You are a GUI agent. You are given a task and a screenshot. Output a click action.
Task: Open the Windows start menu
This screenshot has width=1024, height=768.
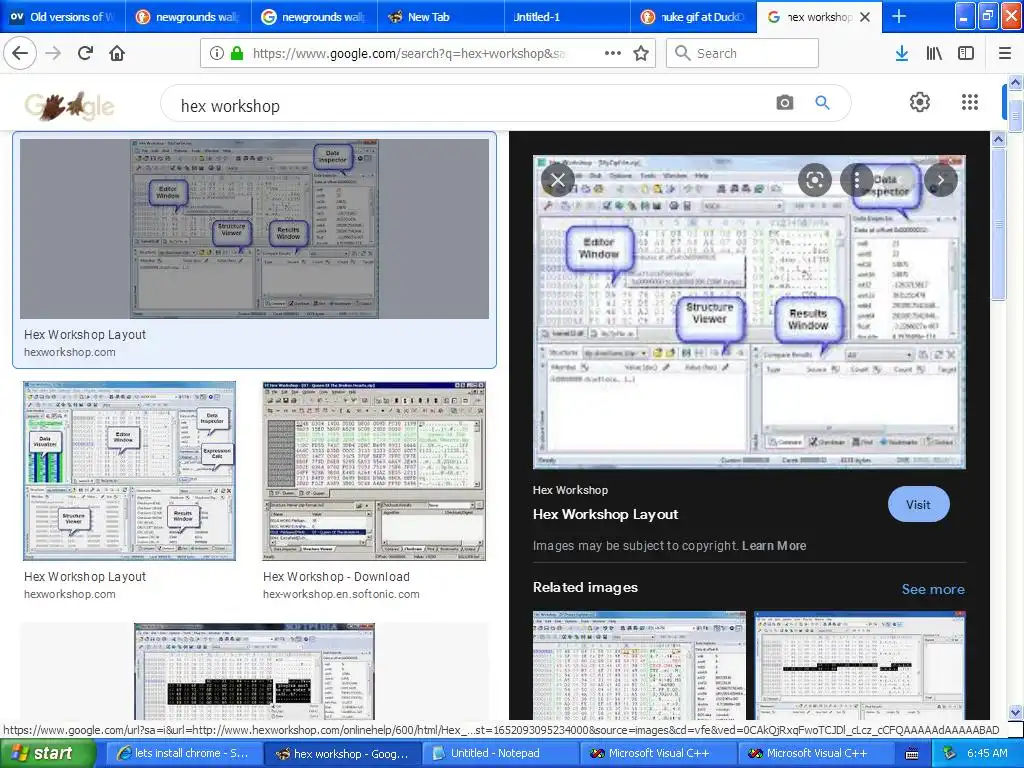coord(46,753)
